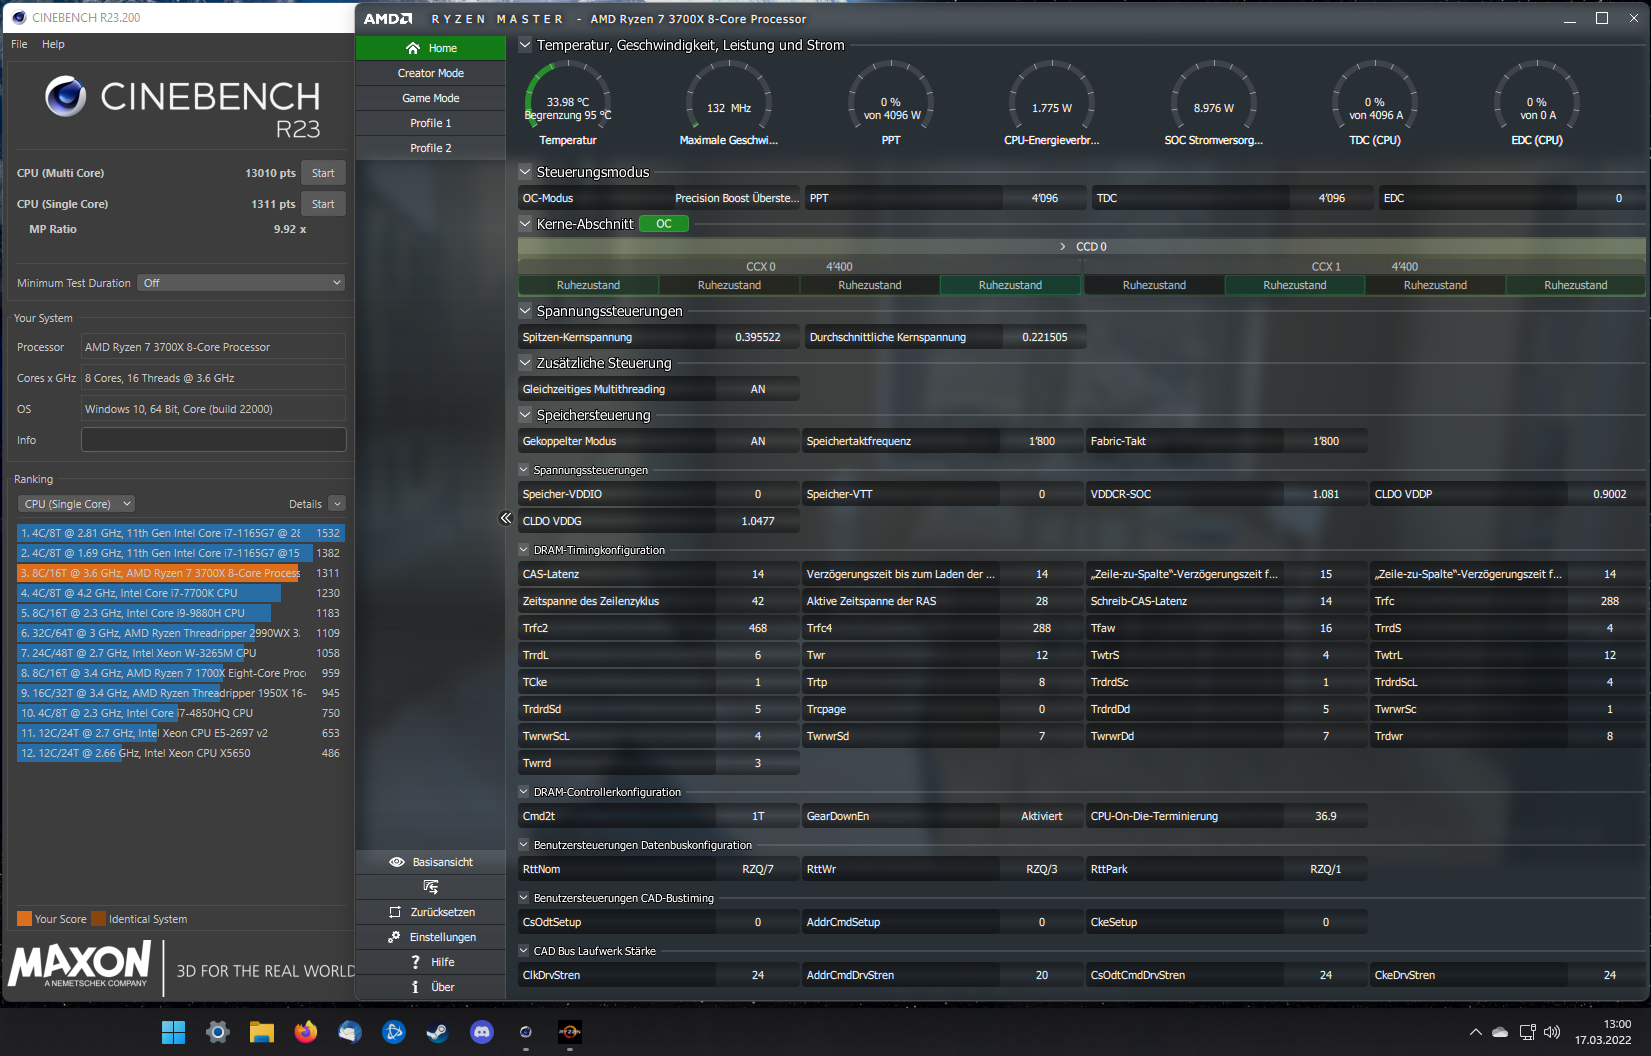
Task: Select Creator Mode in the sidebar
Action: (x=431, y=73)
